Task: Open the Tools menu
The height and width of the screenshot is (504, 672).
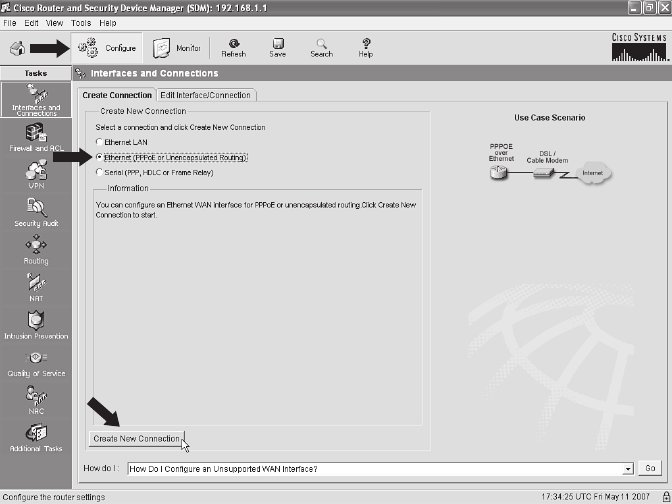Action: click(81, 23)
